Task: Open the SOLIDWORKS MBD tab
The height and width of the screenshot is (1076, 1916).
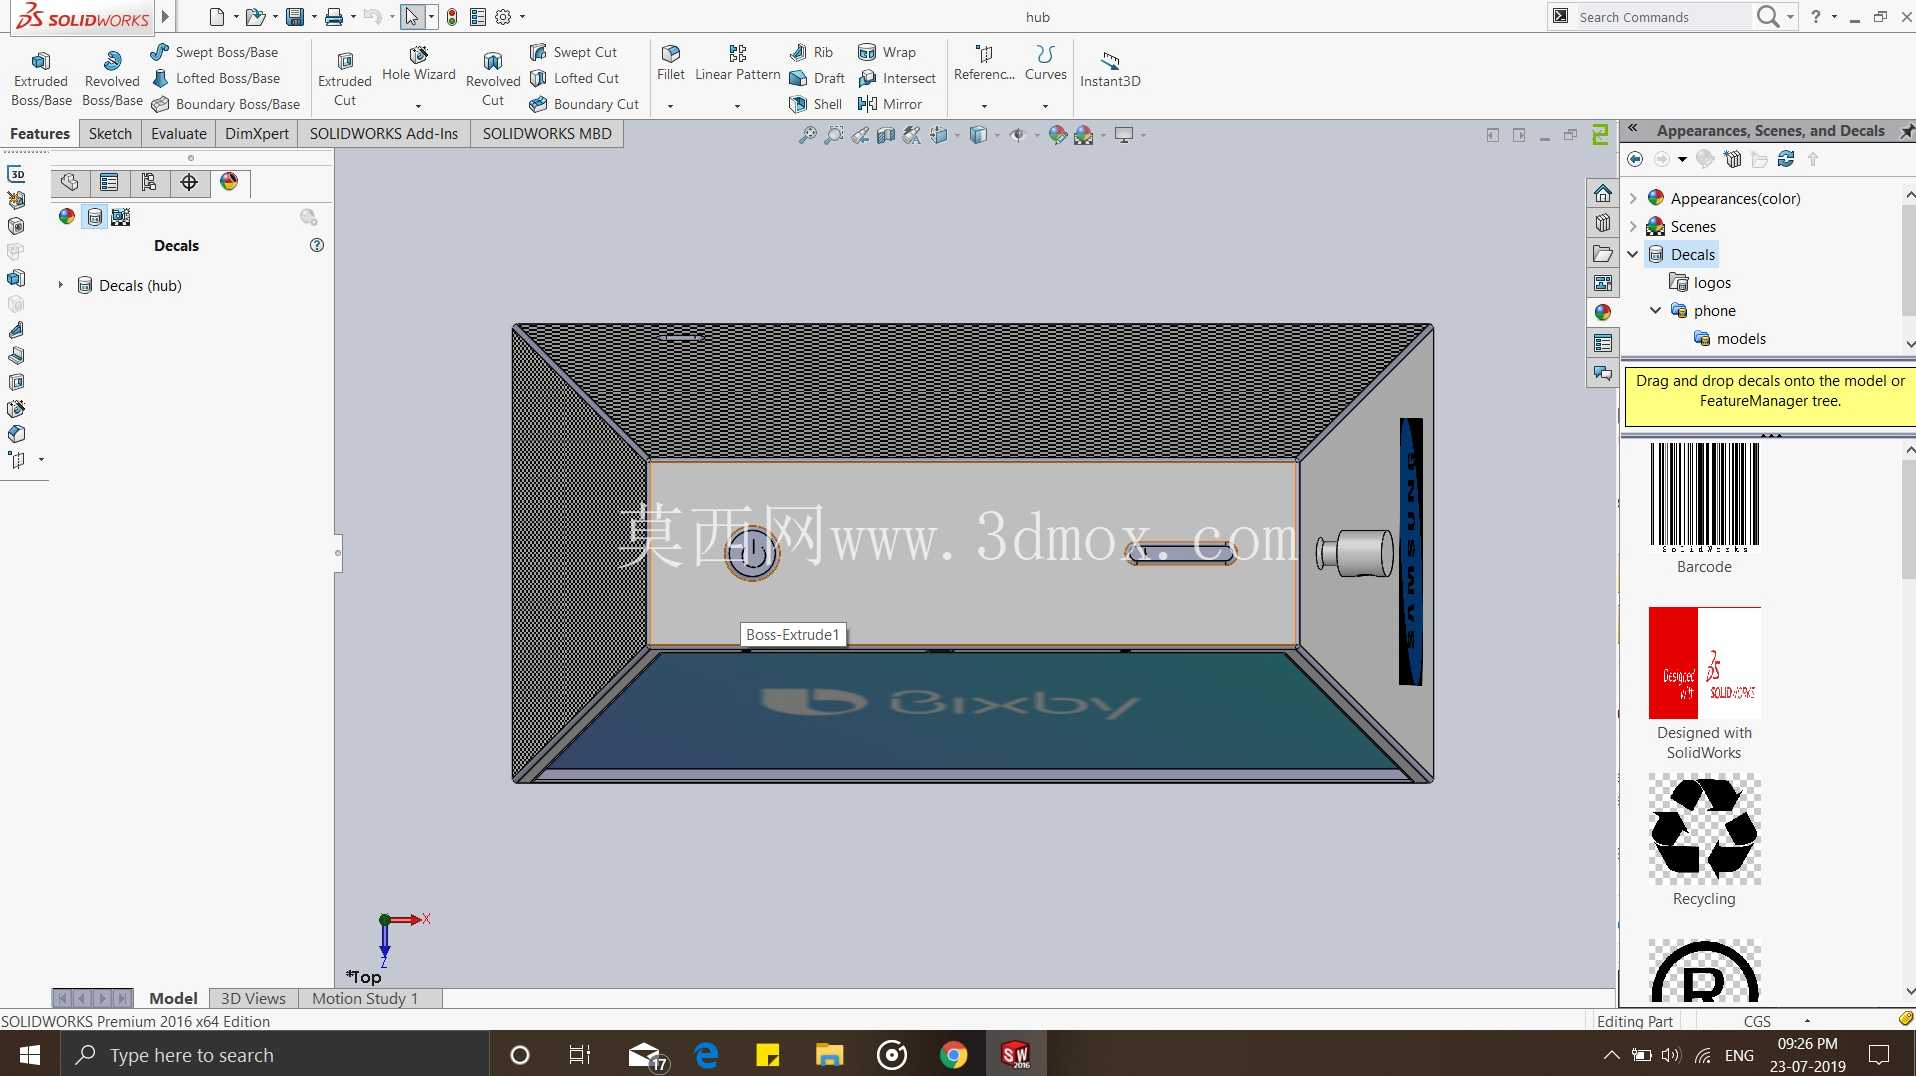Action: pyautogui.click(x=547, y=134)
